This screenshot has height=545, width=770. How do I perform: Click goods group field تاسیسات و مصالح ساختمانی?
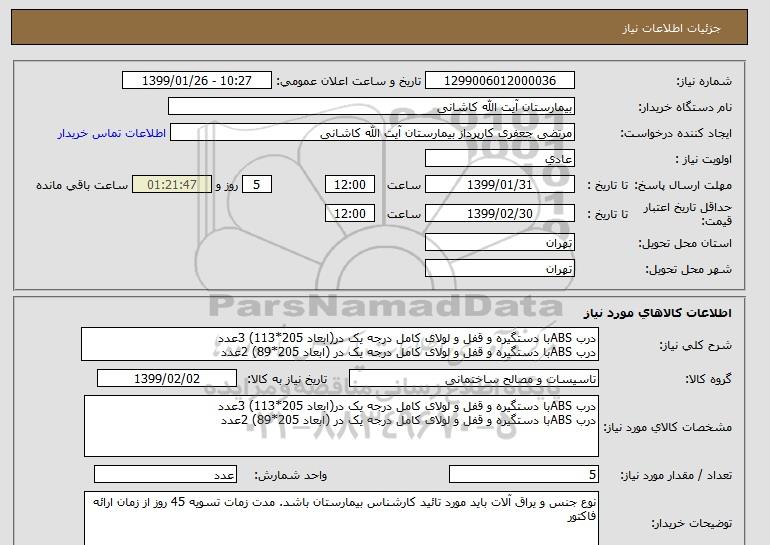click(x=473, y=379)
